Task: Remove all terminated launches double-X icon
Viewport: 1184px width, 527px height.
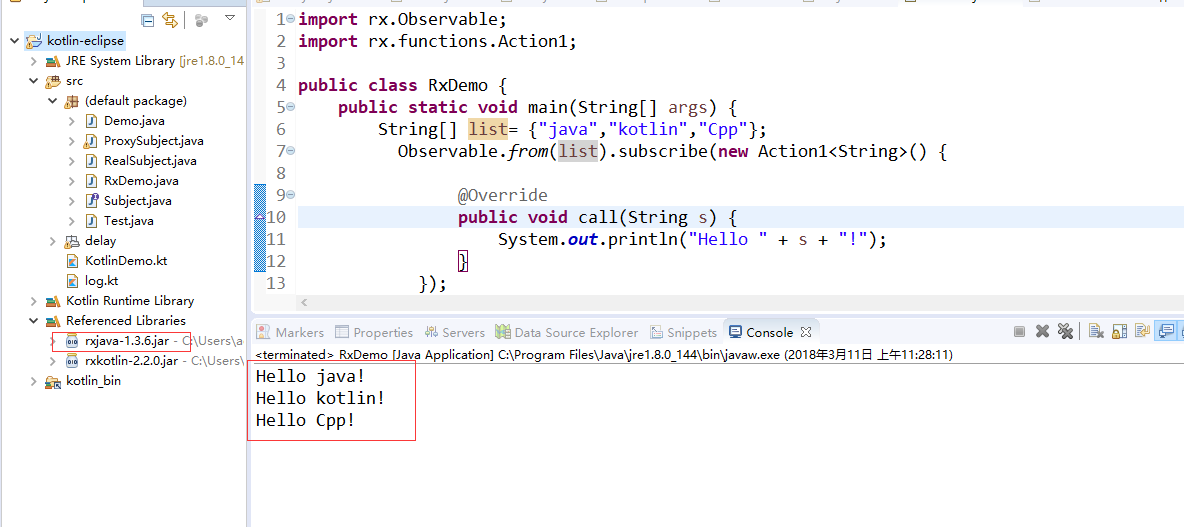Action: [x=1065, y=331]
